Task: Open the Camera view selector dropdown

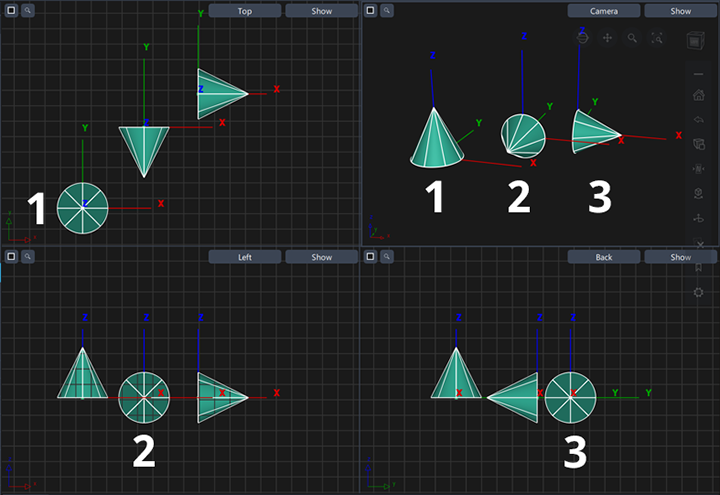Action: (x=604, y=11)
